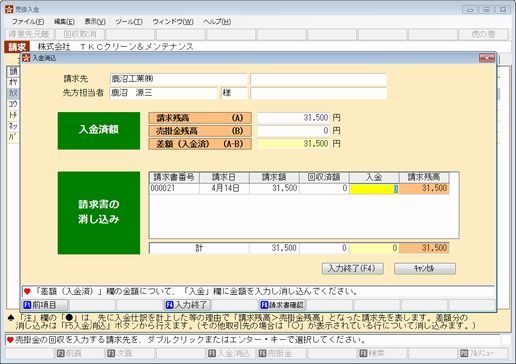Viewport: 516px width, 364px height.
Task: Open the ファイル(F) menu
Action: pos(28,22)
